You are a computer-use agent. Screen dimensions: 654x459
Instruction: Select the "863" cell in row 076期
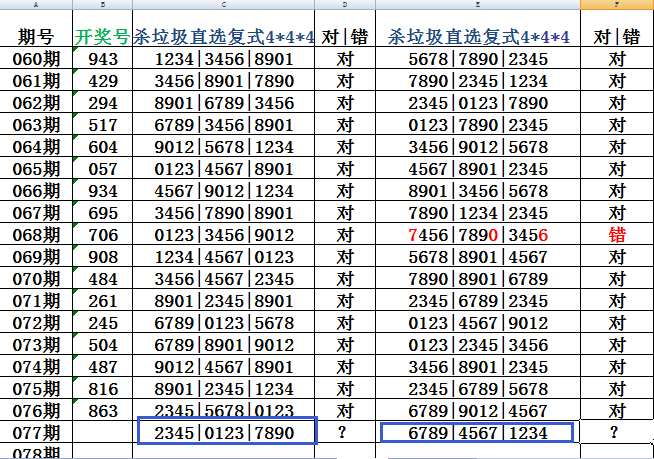[102, 410]
